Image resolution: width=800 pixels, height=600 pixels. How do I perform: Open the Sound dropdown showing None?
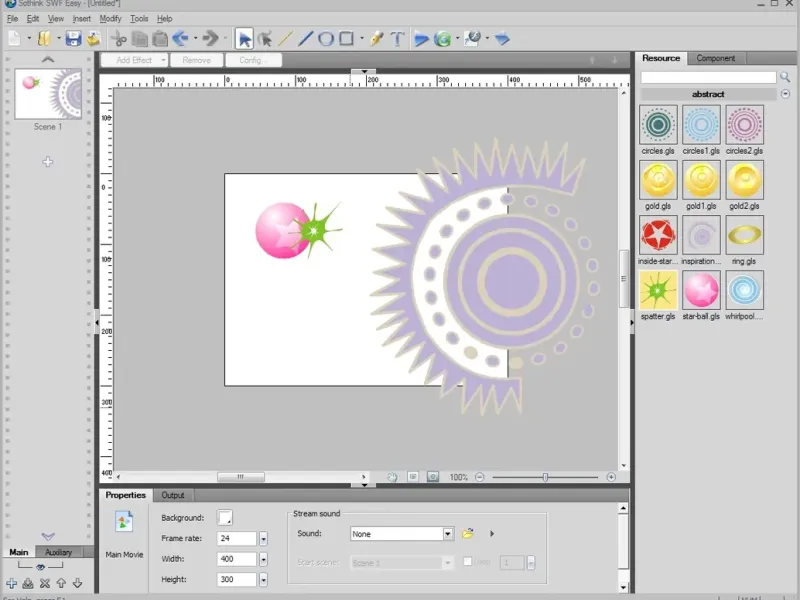click(448, 534)
